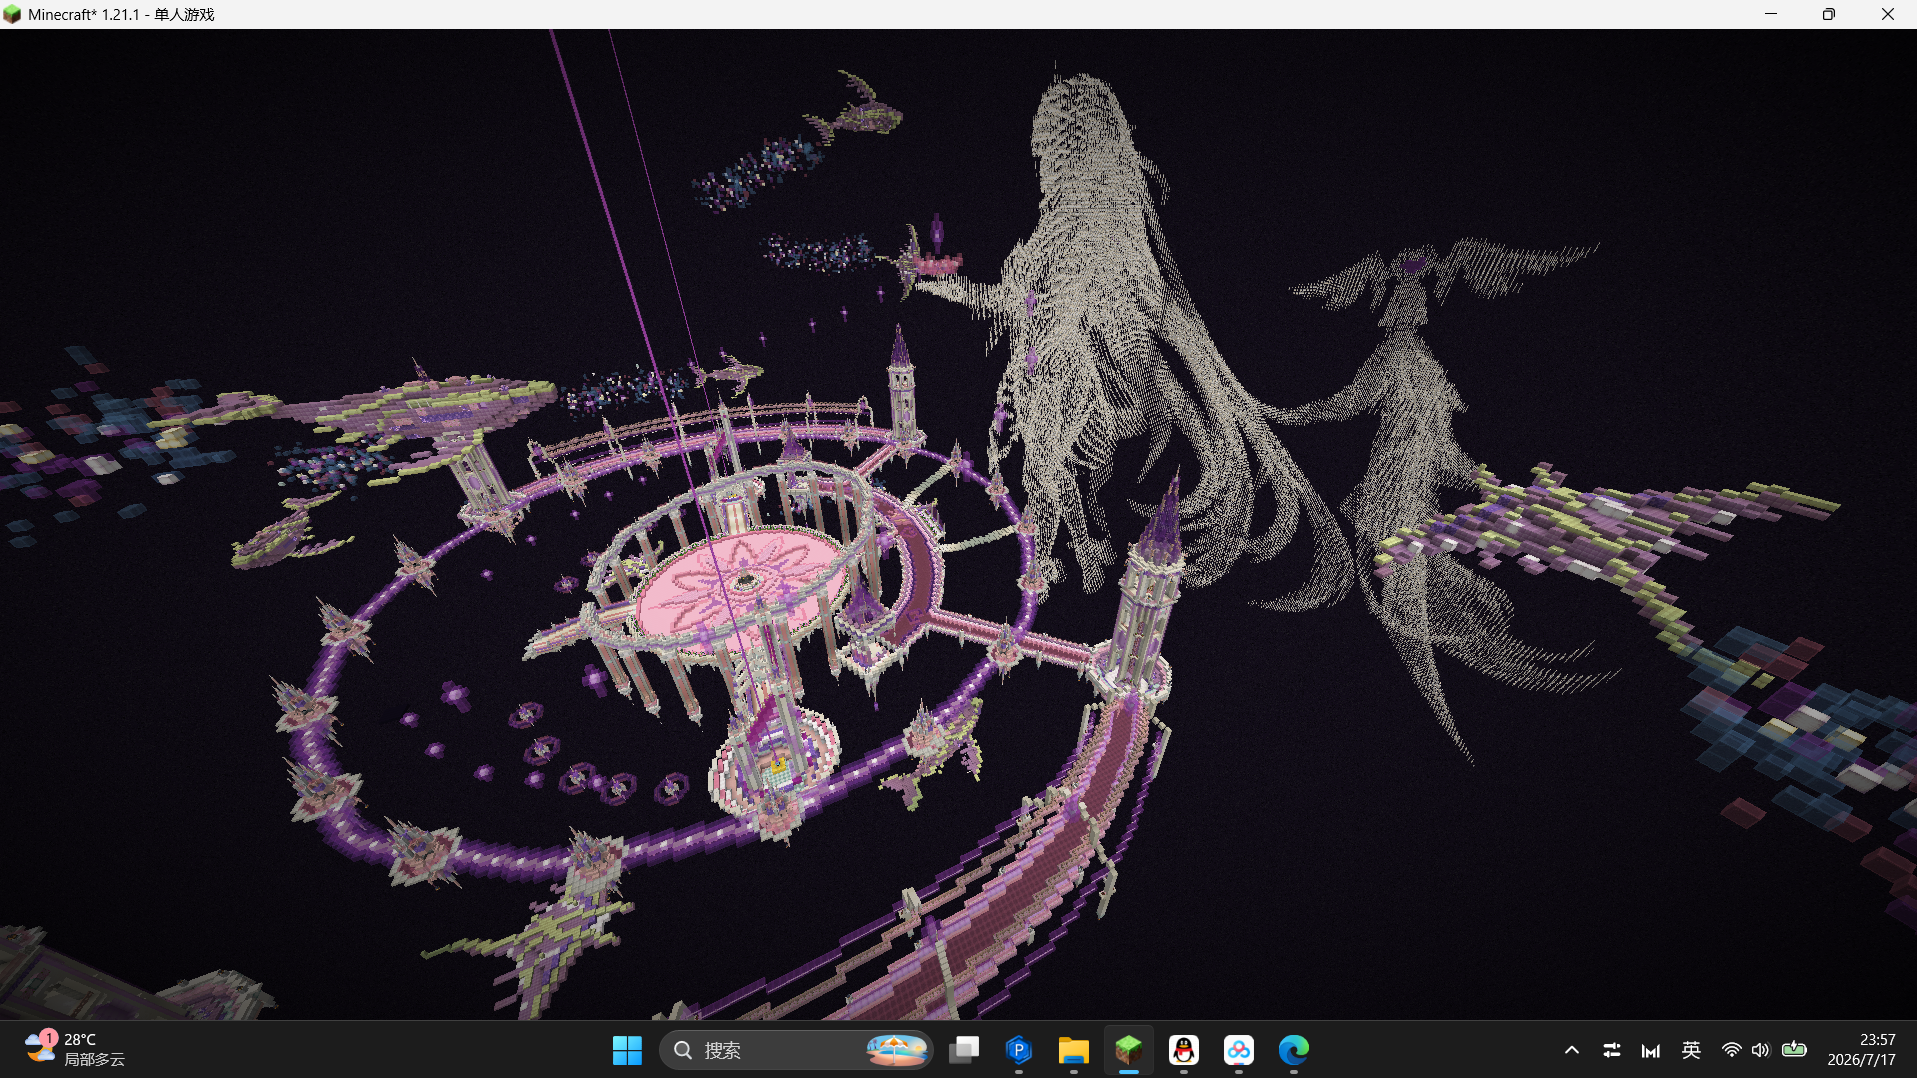
Task: Click the M-shaped tray icon
Action: point(1651,1050)
